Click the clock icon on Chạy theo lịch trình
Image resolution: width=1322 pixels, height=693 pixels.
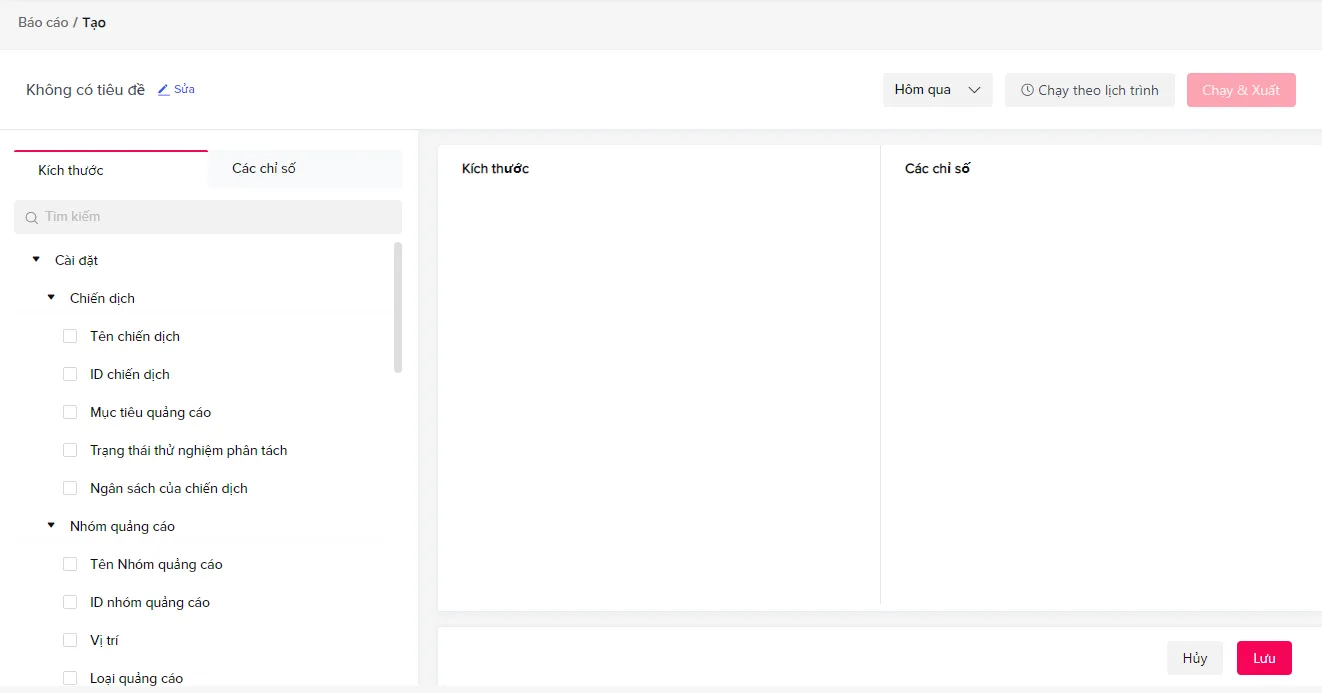(1027, 90)
